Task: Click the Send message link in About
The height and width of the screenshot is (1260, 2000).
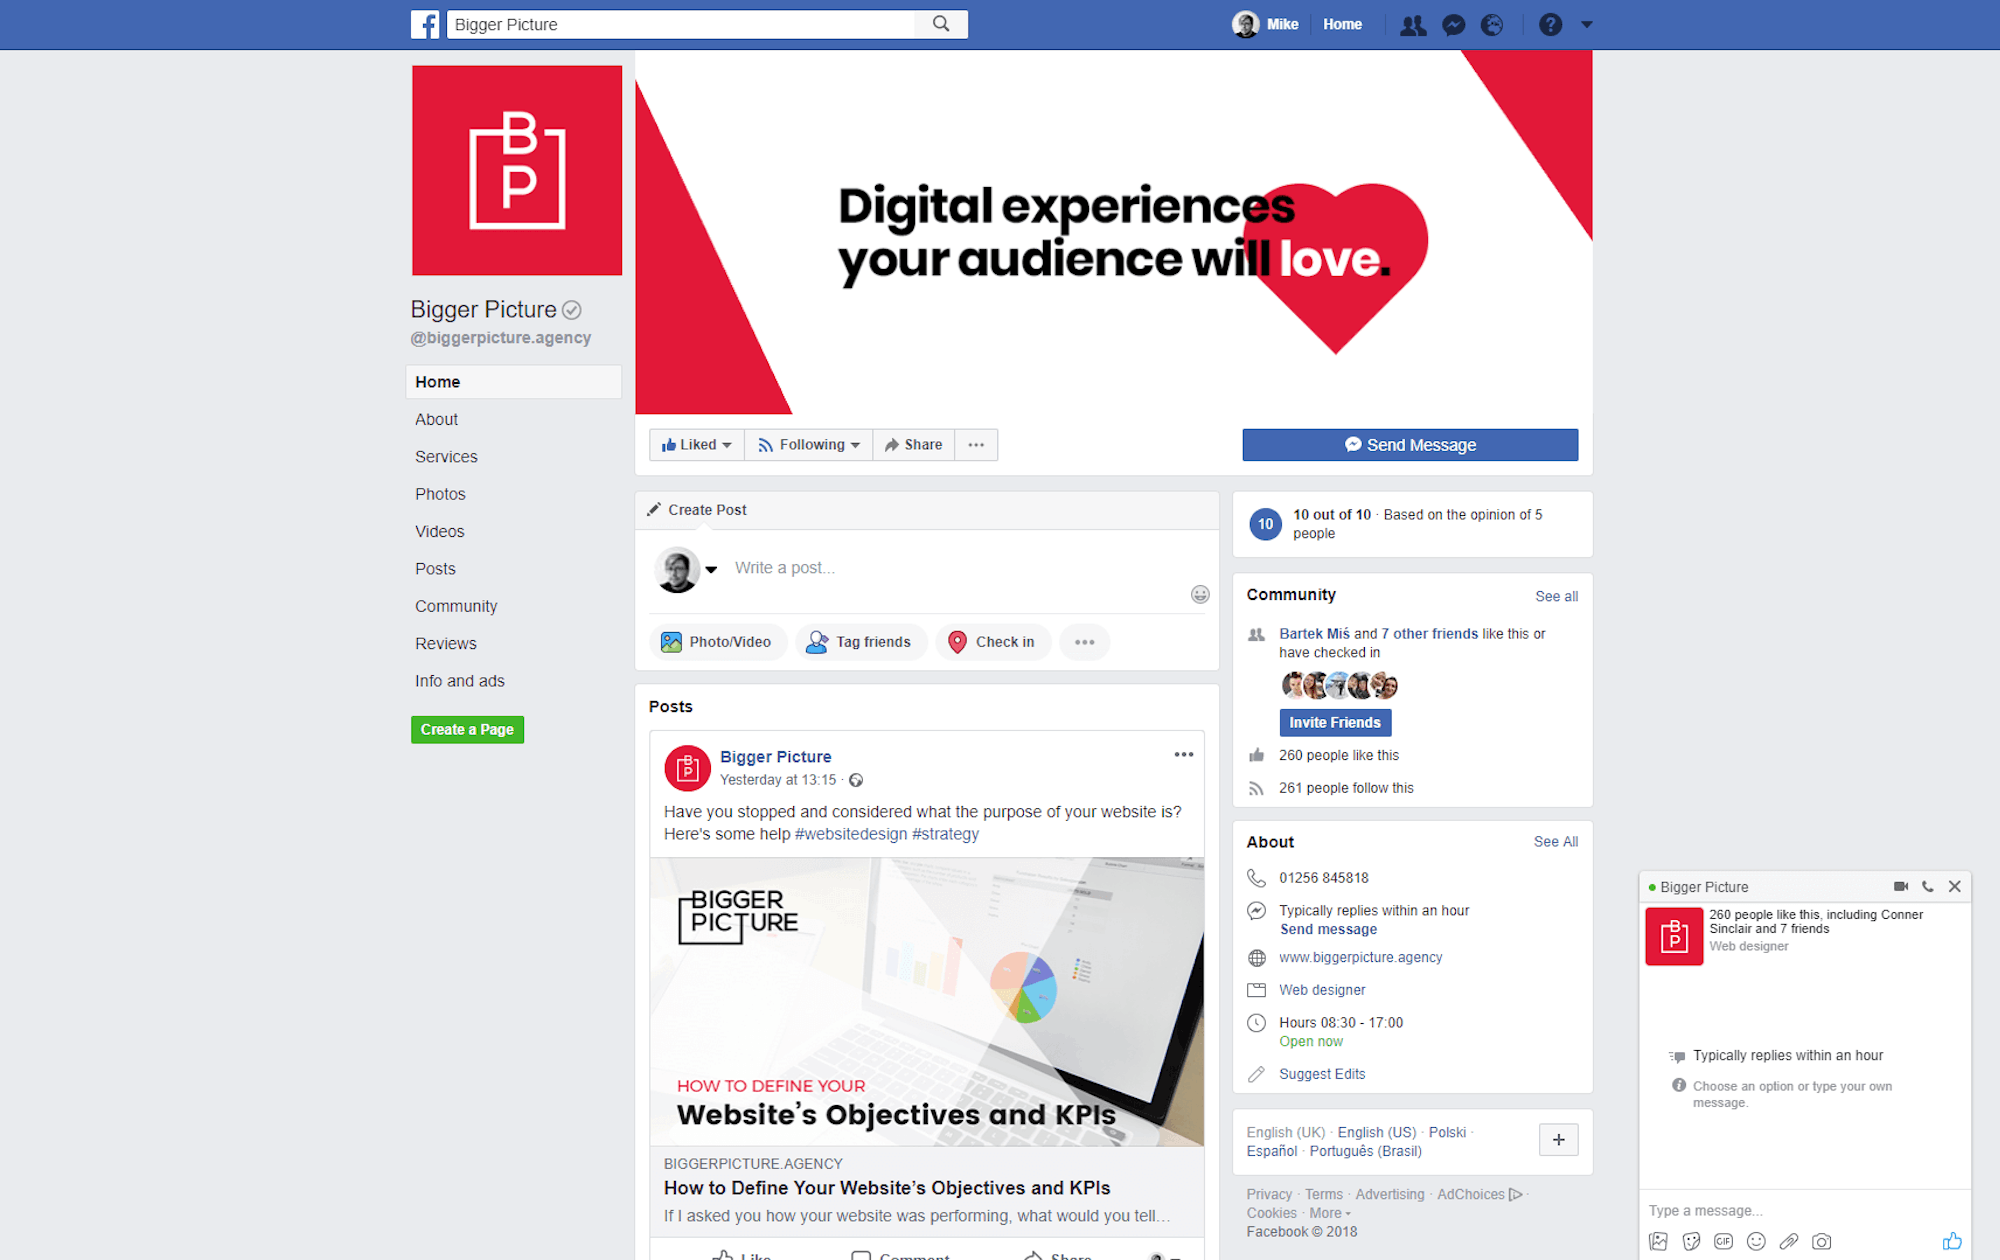Action: click(1328, 930)
